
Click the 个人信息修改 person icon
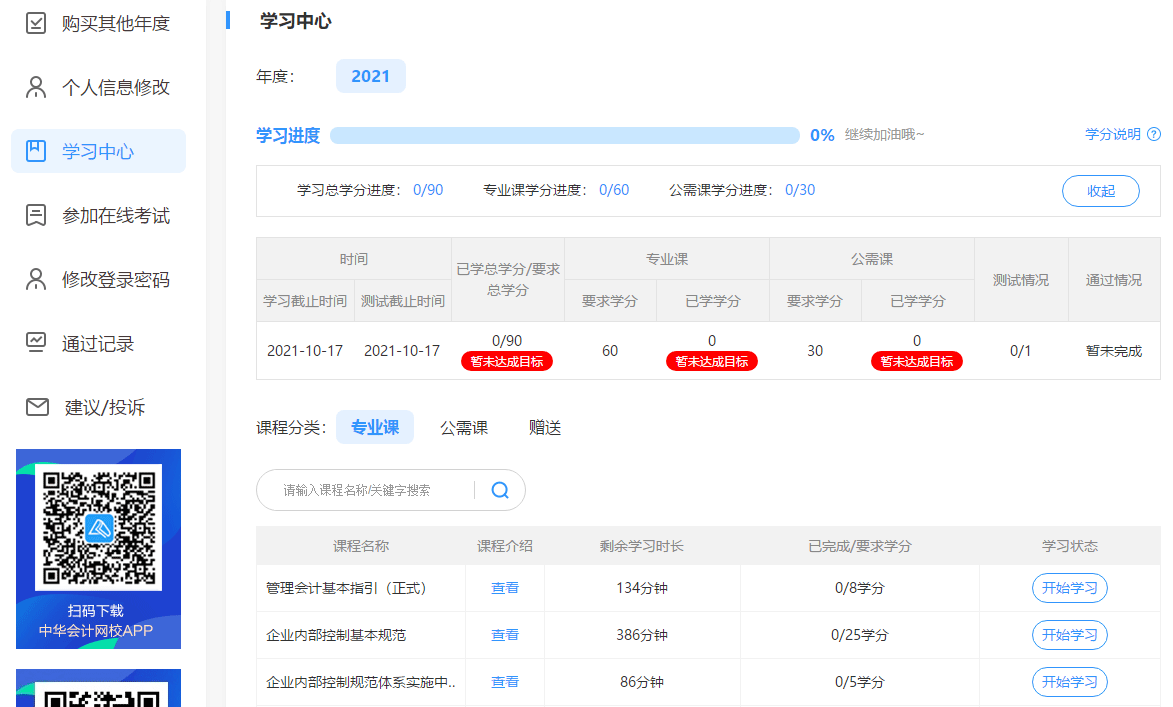(x=36, y=87)
